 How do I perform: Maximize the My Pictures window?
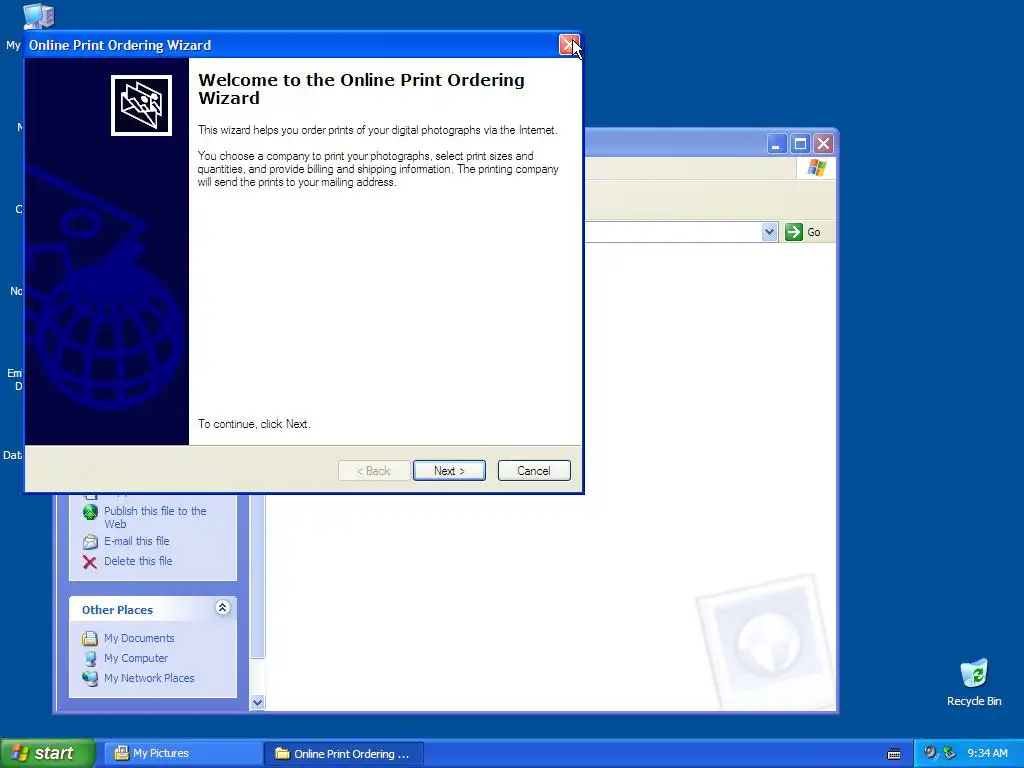tap(800, 144)
